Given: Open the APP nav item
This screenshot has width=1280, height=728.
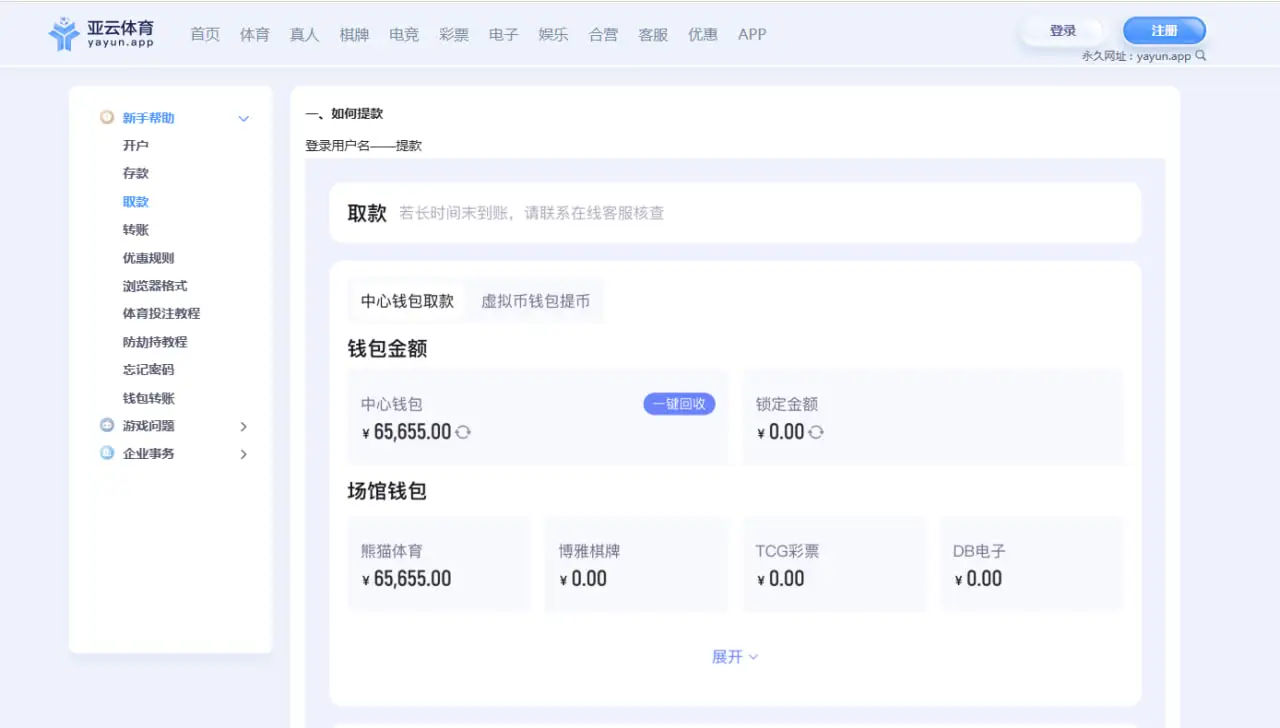Looking at the screenshot, I should [752, 34].
